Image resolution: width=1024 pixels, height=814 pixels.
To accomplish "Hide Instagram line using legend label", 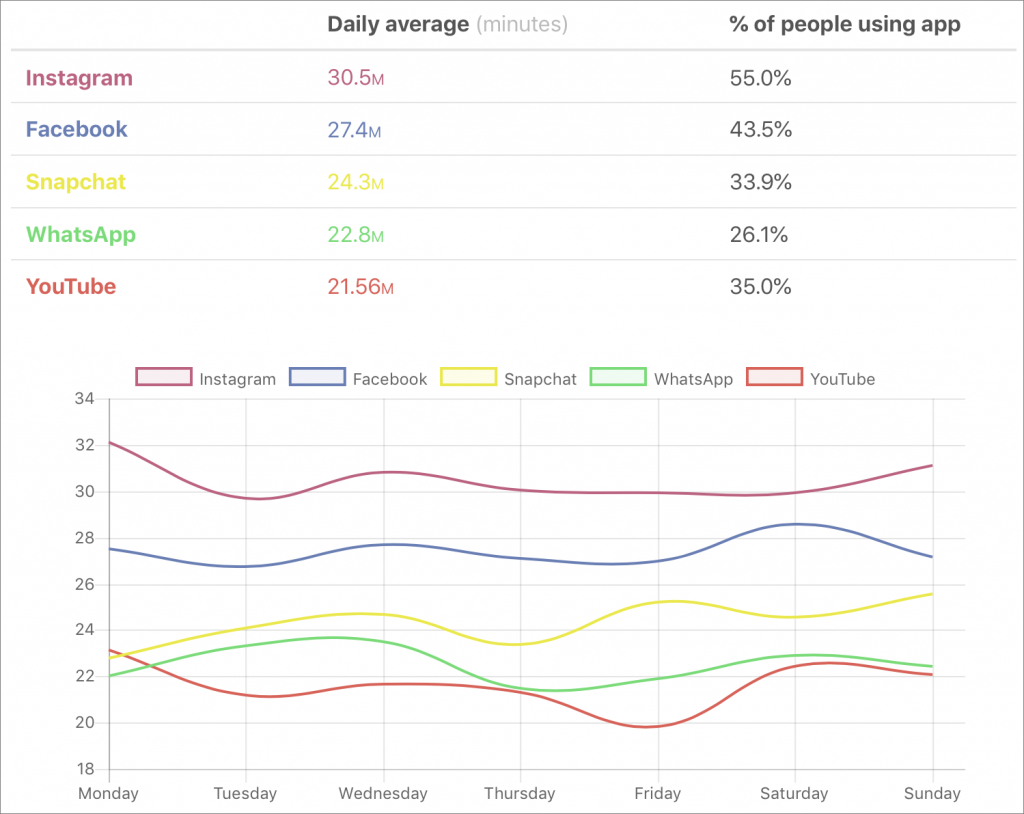I will [x=237, y=379].
